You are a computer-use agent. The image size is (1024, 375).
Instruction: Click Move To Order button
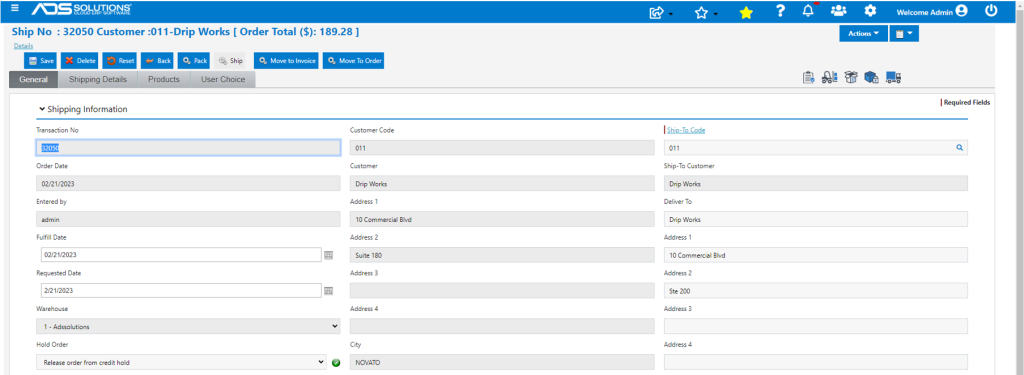point(354,61)
